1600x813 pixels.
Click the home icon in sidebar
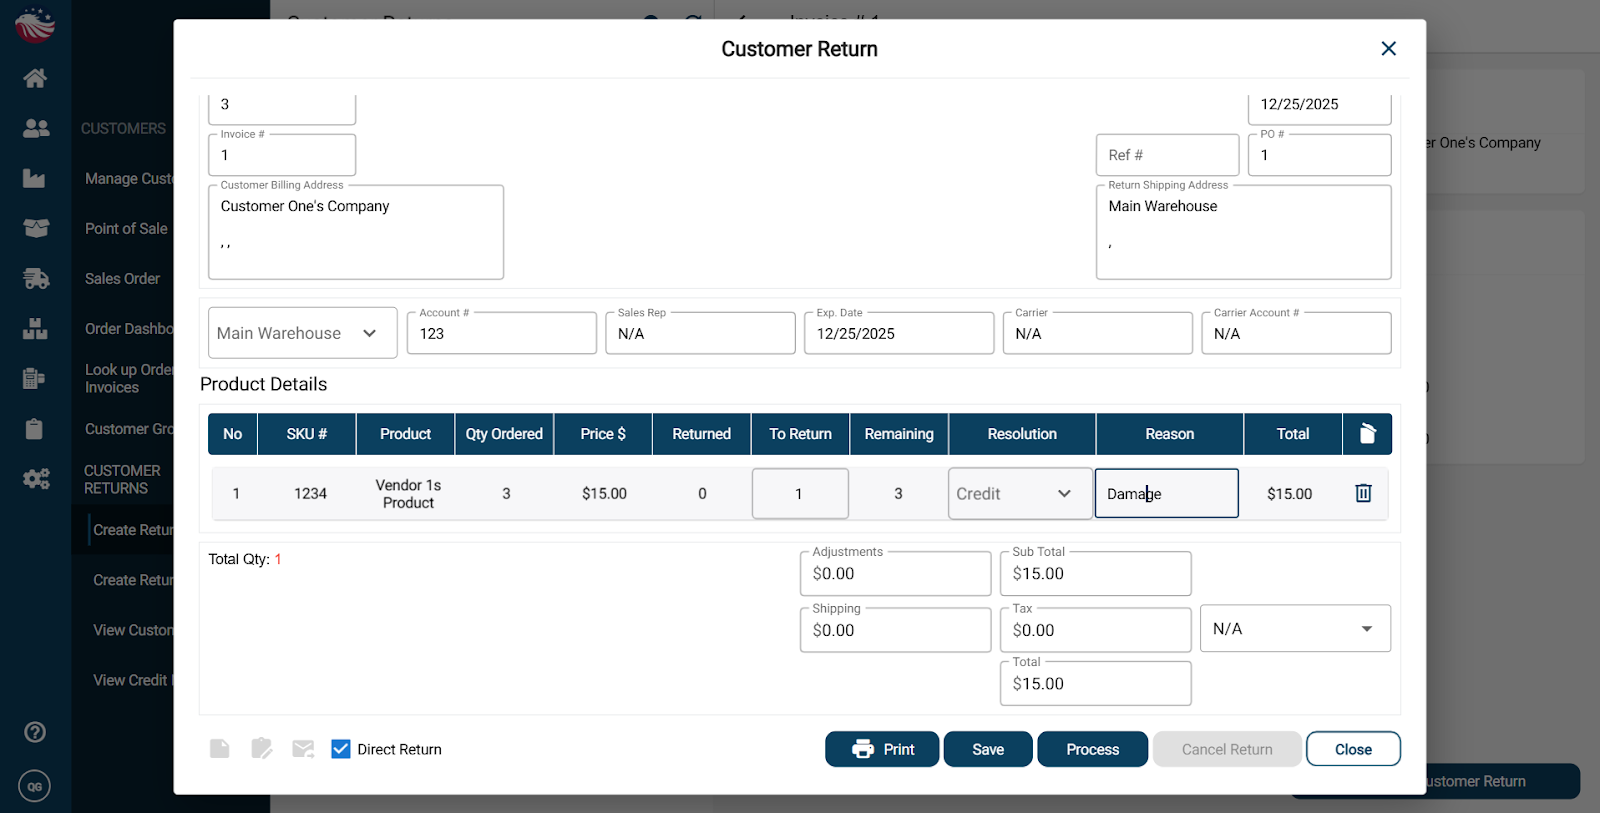35,78
